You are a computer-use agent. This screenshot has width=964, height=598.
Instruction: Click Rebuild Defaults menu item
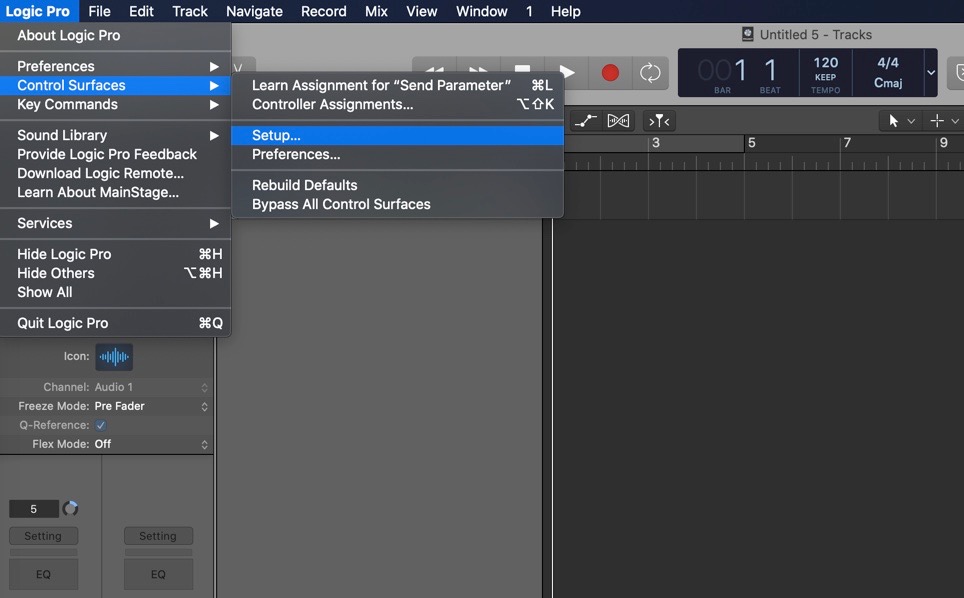[x=304, y=185]
